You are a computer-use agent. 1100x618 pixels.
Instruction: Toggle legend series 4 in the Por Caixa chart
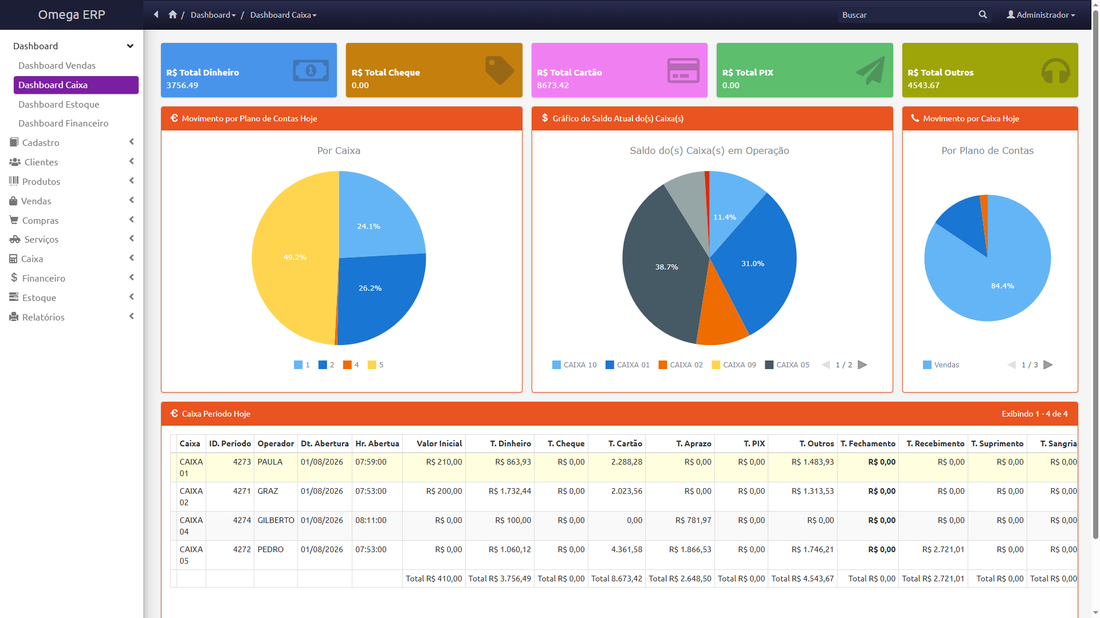tap(351, 365)
